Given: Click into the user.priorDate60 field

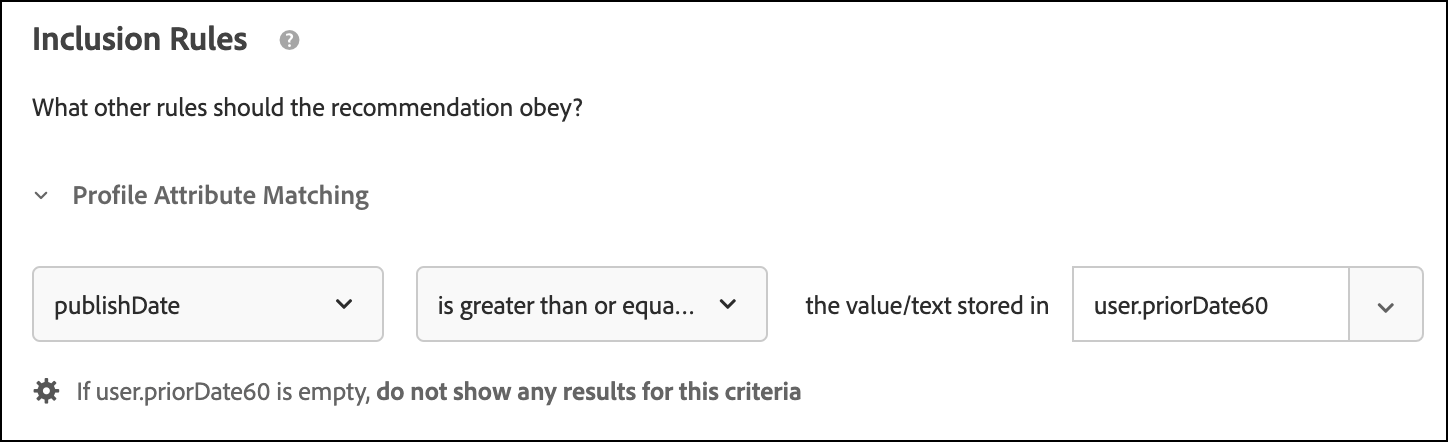Looking at the screenshot, I should pos(1210,304).
